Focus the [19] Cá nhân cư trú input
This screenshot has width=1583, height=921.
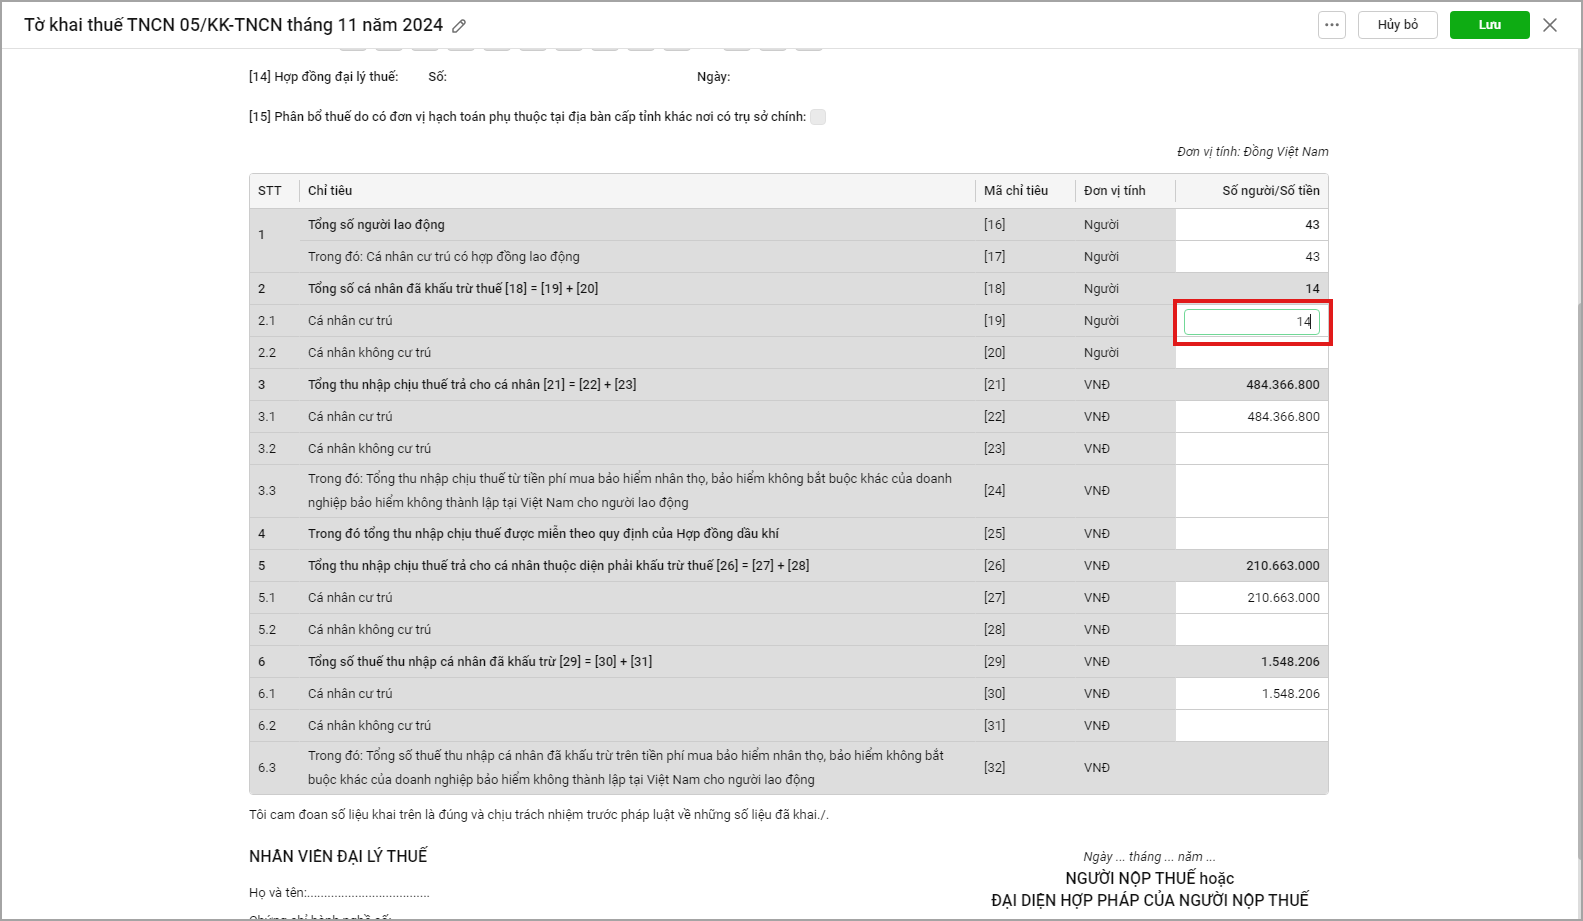pos(1251,322)
